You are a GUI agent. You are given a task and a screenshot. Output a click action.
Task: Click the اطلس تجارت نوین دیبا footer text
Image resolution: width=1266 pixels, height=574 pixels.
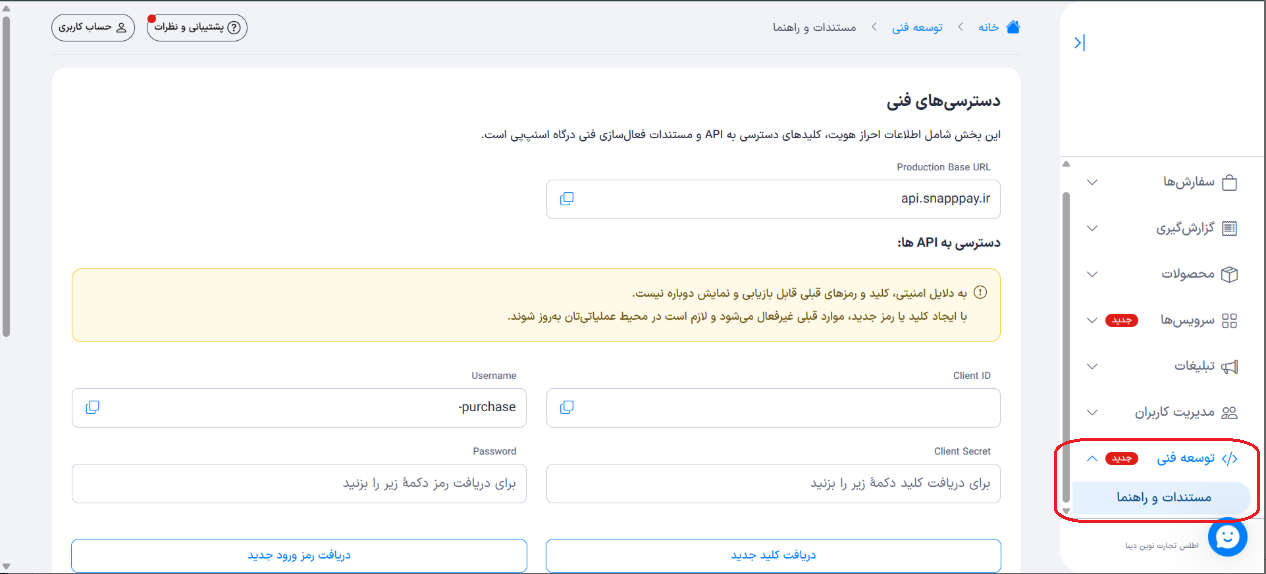tap(1161, 546)
